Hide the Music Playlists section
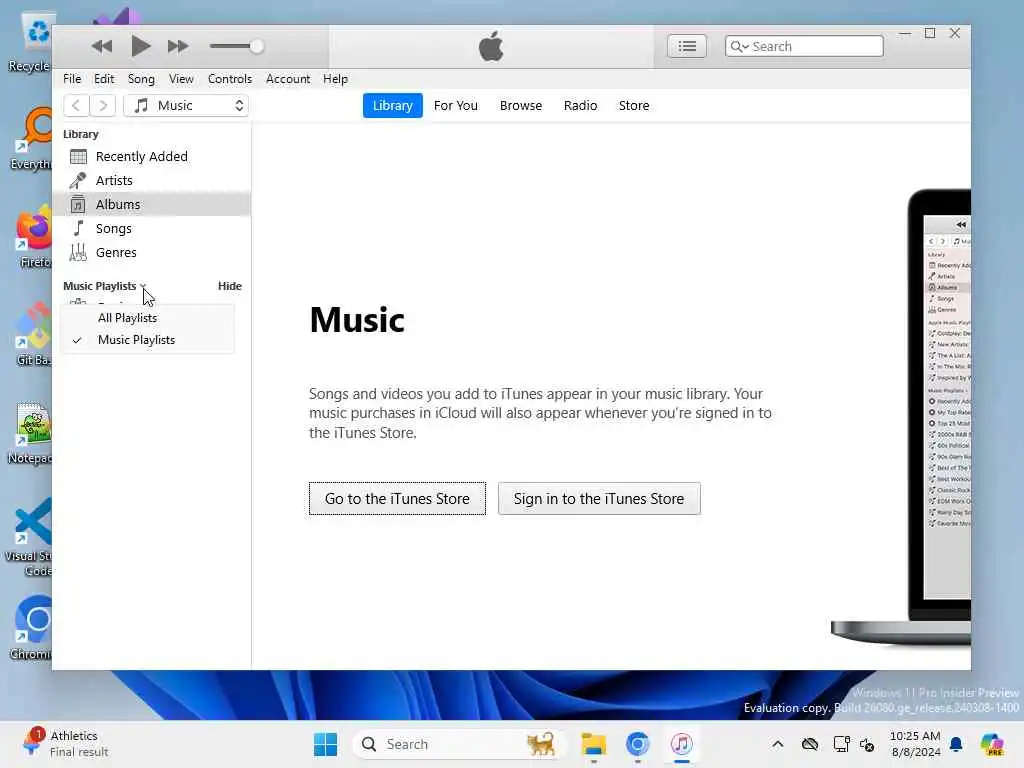This screenshot has height=768, width=1024. tap(230, 286)
